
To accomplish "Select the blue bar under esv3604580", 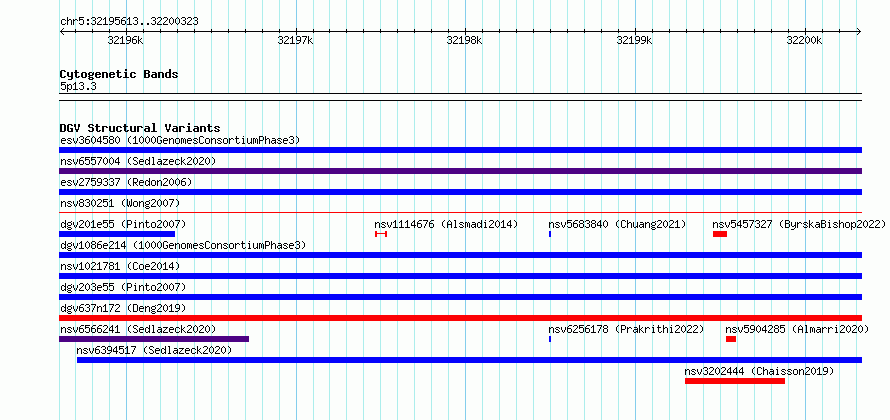I will pyautogui.click(x=460, y=150).
